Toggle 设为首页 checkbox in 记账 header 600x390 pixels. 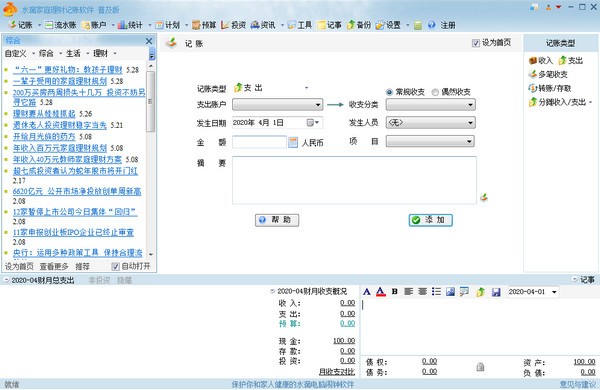[476, 43]
